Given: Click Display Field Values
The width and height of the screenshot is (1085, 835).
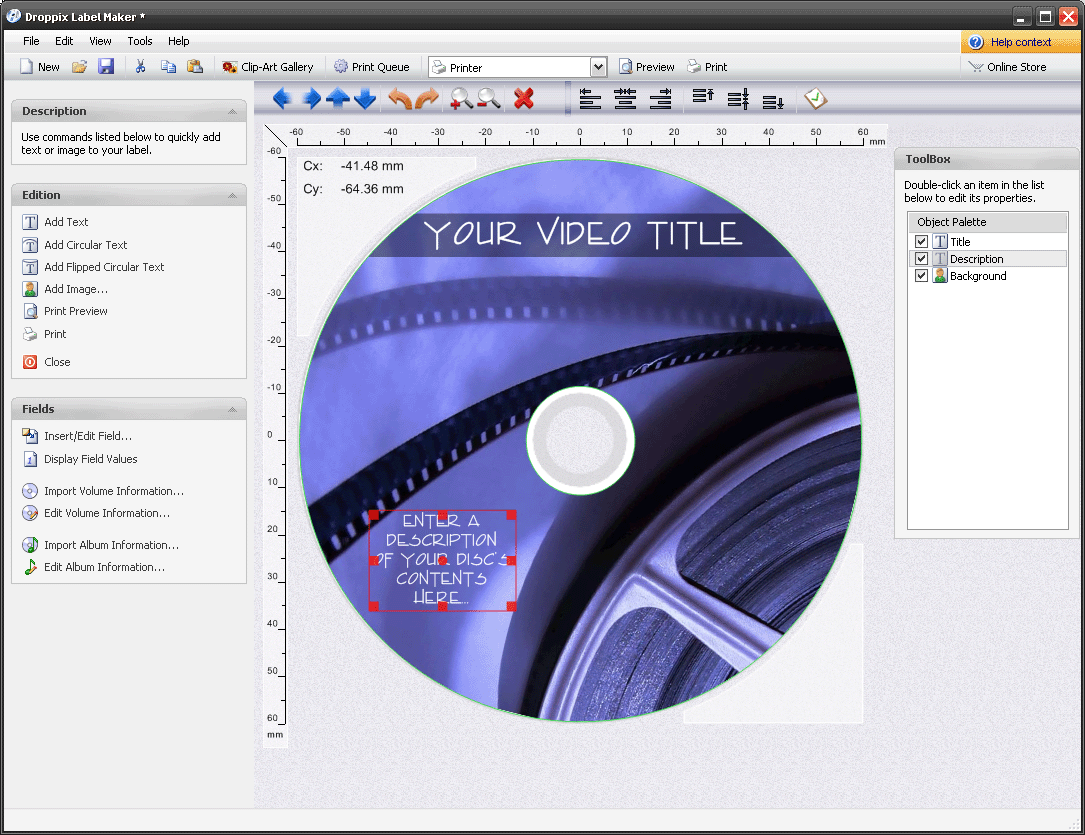Looking at the screenshot, I should (80, 459).
